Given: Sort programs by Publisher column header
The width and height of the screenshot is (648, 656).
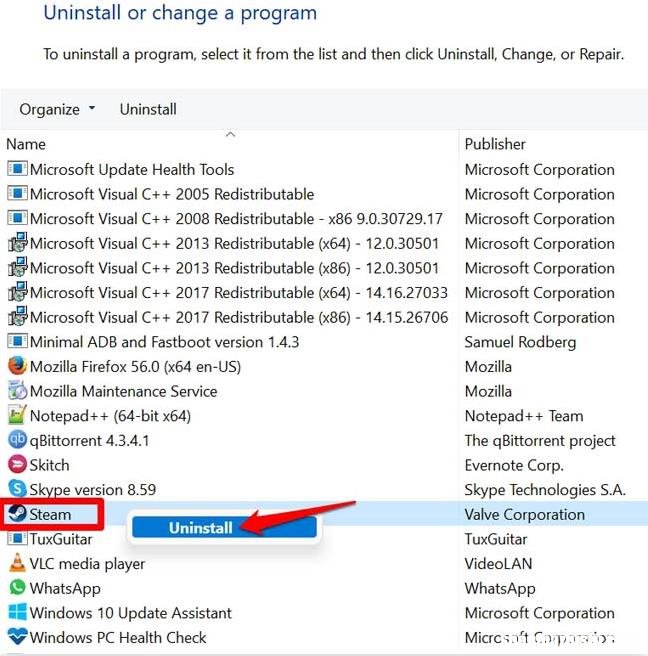Looking at the screenshot, I should (x=495, y=144).
